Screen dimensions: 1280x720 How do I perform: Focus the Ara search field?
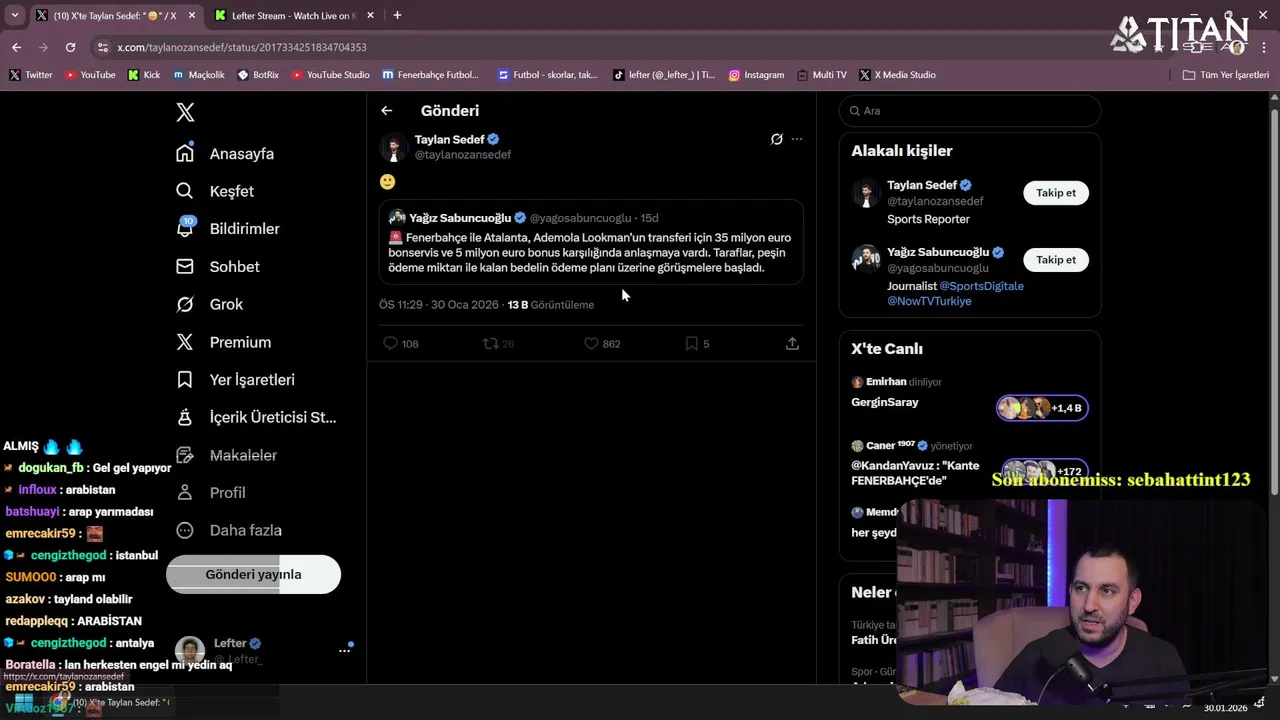(x=970, y=111)
